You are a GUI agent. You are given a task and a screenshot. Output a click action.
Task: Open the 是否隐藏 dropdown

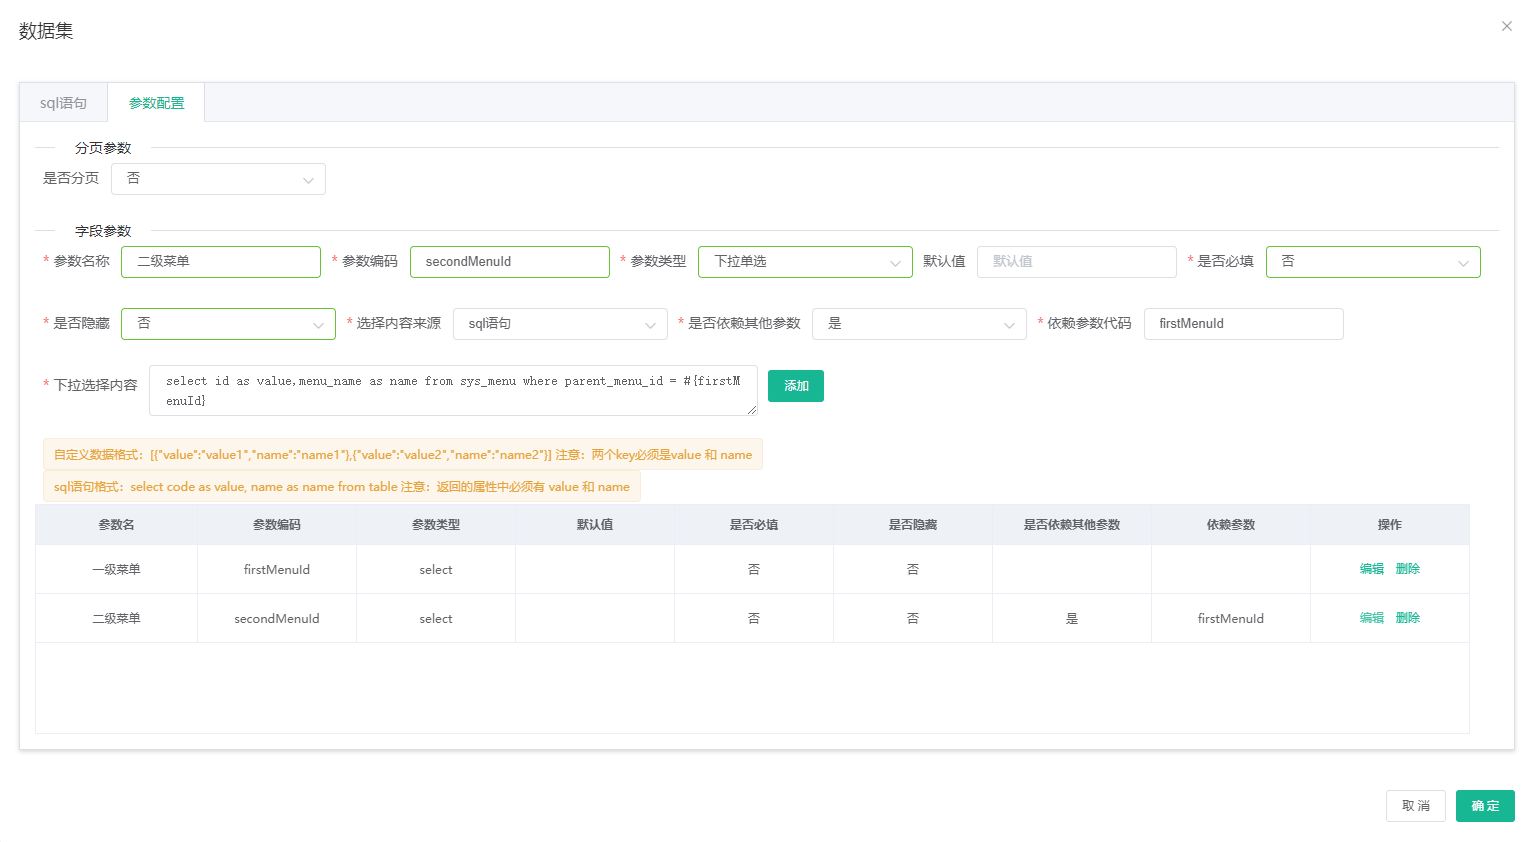pos(228,324)
